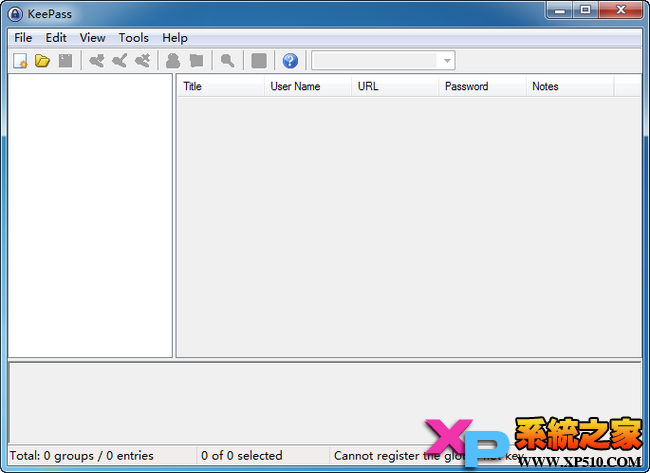Click "0 of 0 selected" status text

(242, 456)
